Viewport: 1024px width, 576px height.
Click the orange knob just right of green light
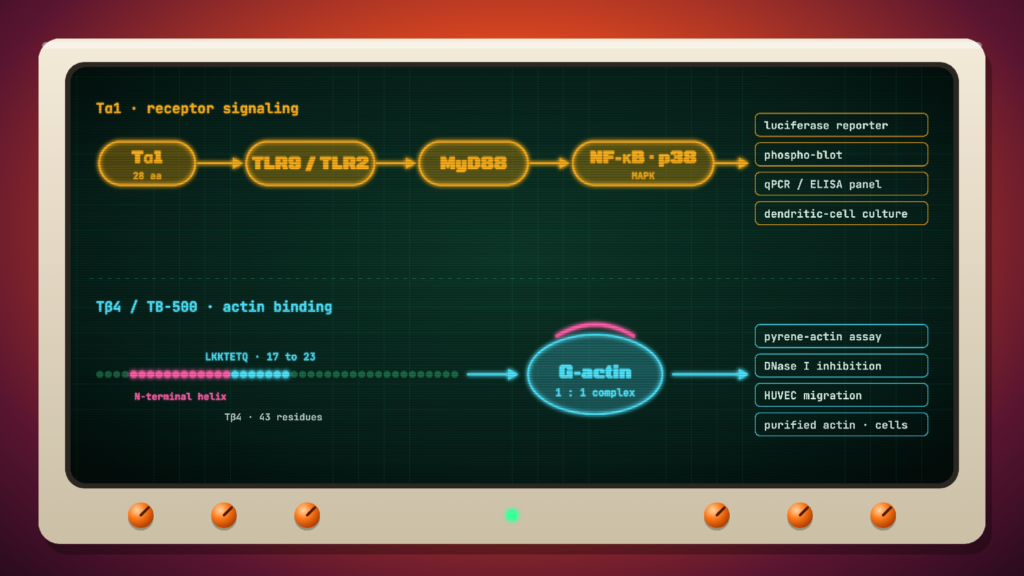[x=717, y=515]
